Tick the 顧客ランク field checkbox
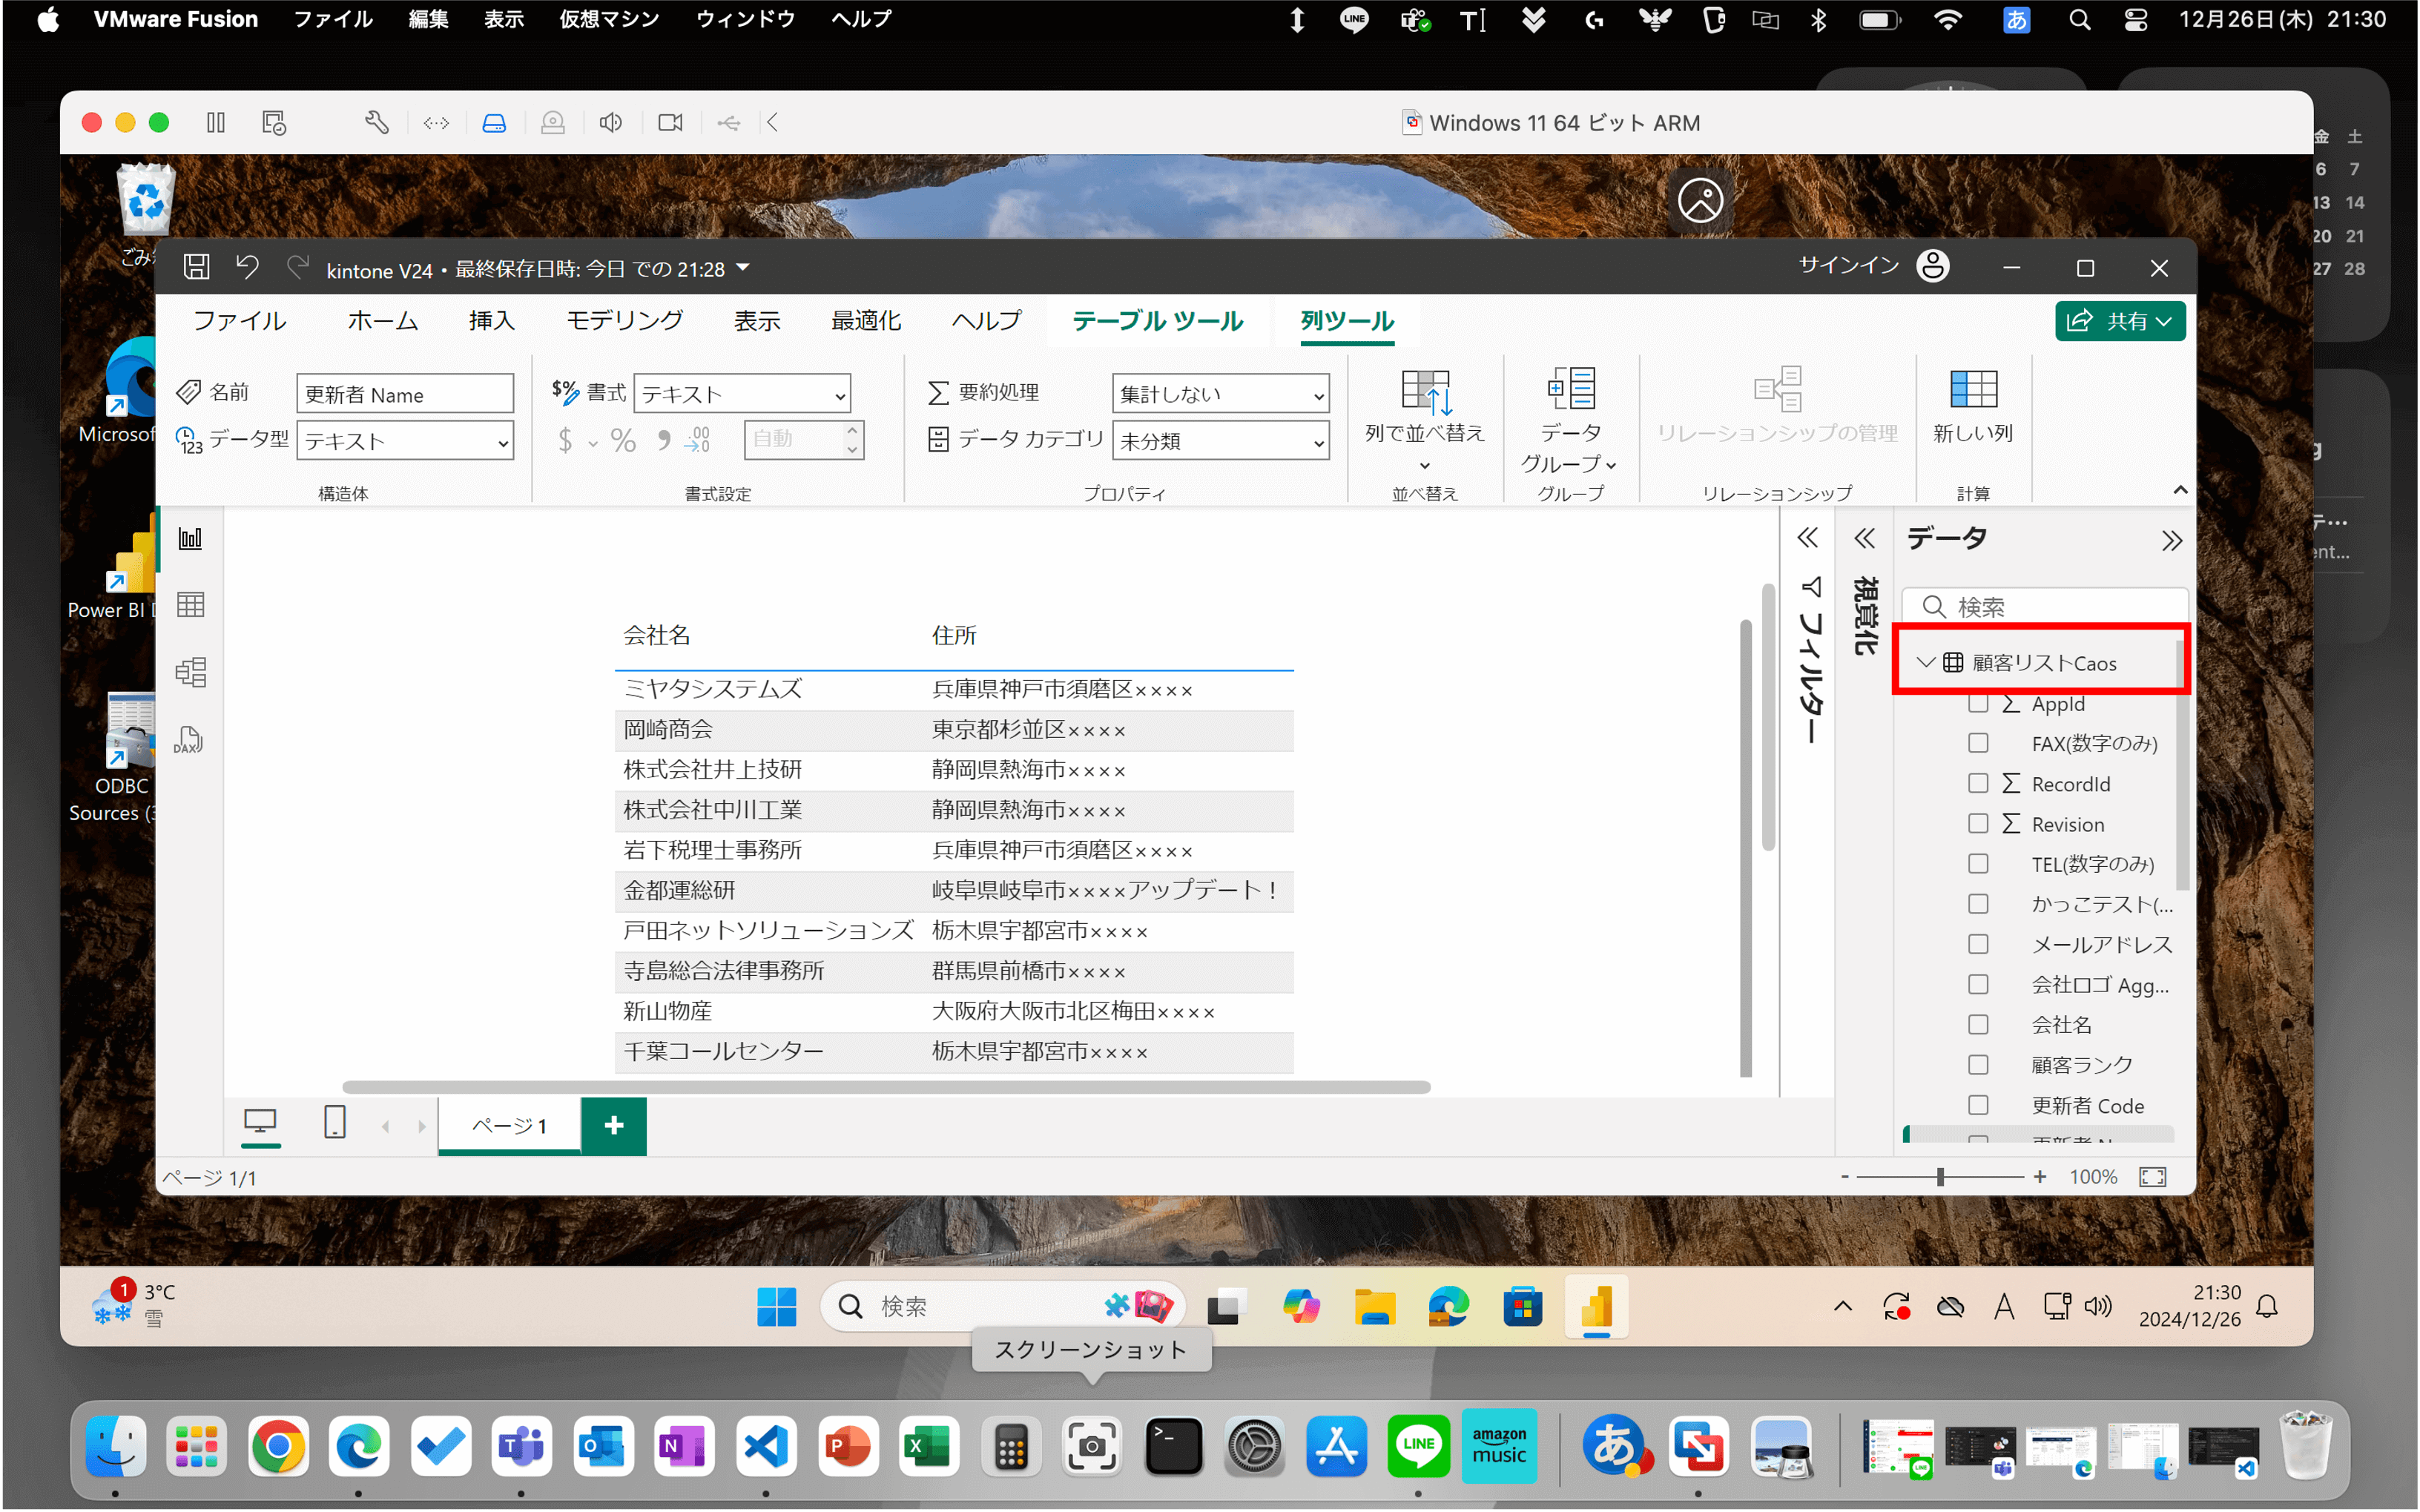Image resolution: width=2420 pixels, height=1512 pixels. [1977, 1065]
